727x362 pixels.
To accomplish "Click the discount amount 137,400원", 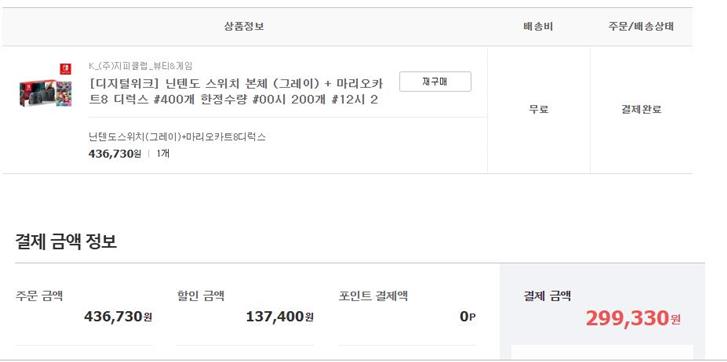I will [x=280, y=317].
